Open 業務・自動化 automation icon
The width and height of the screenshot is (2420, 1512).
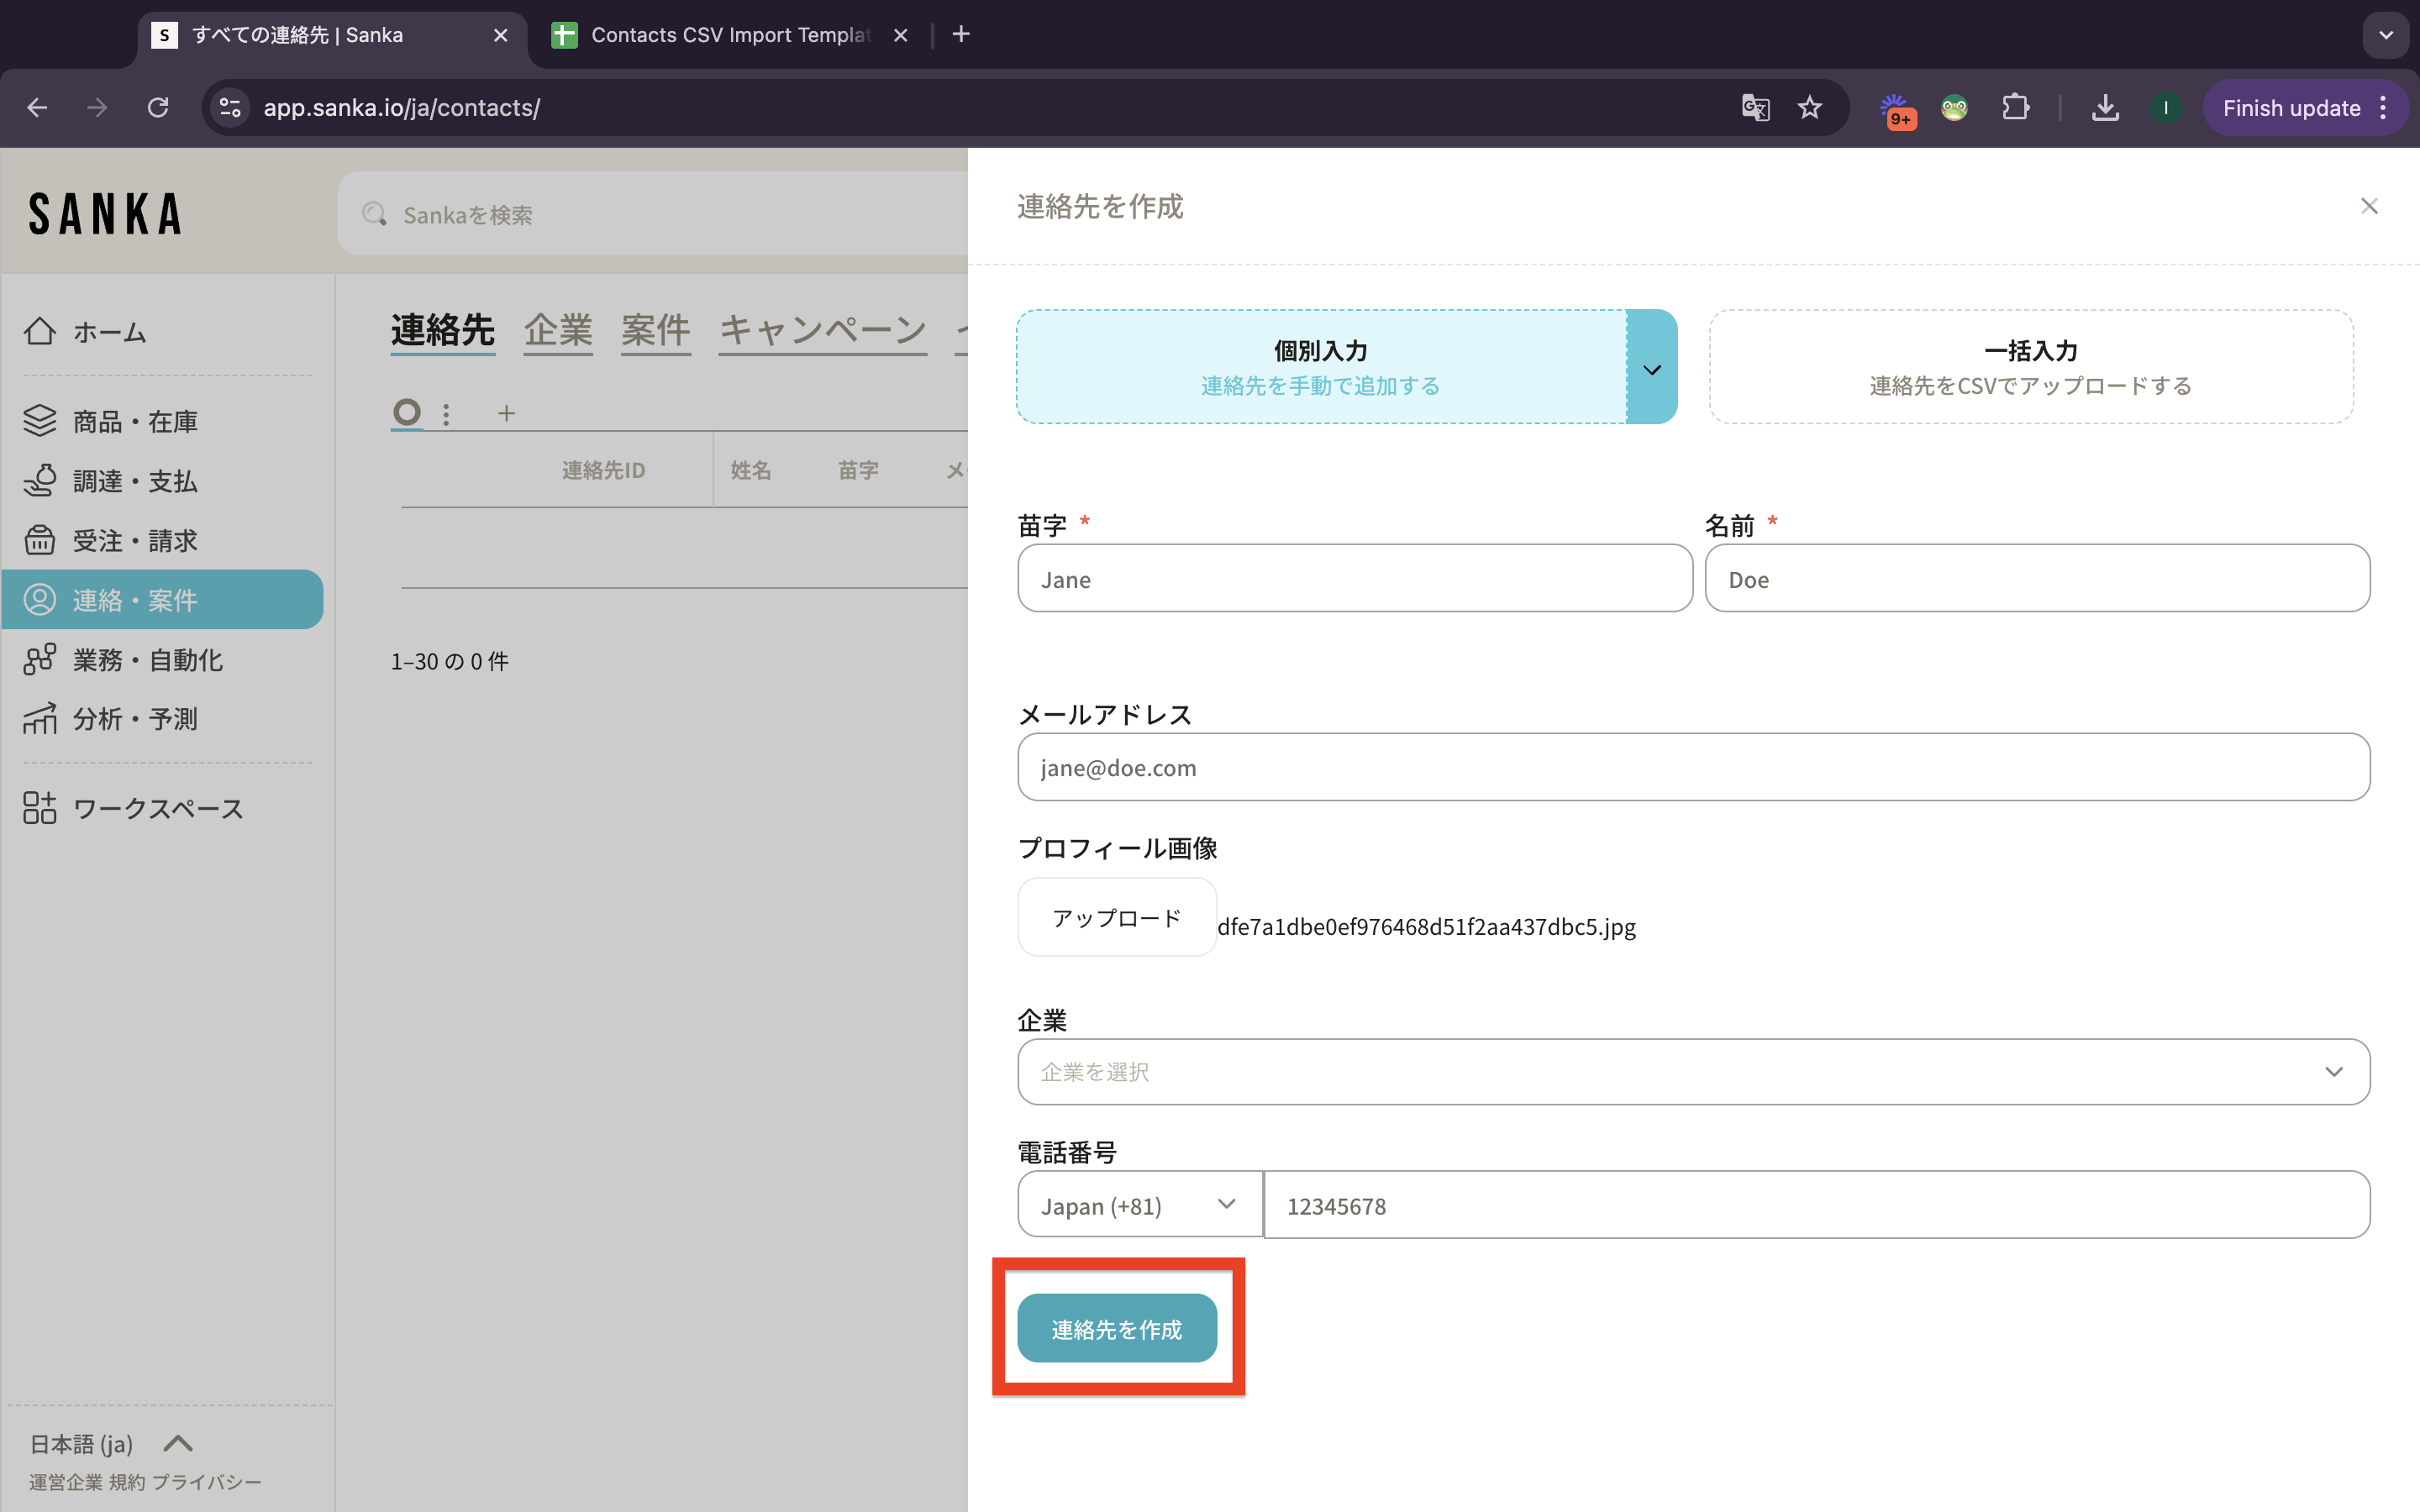[40, 659]
